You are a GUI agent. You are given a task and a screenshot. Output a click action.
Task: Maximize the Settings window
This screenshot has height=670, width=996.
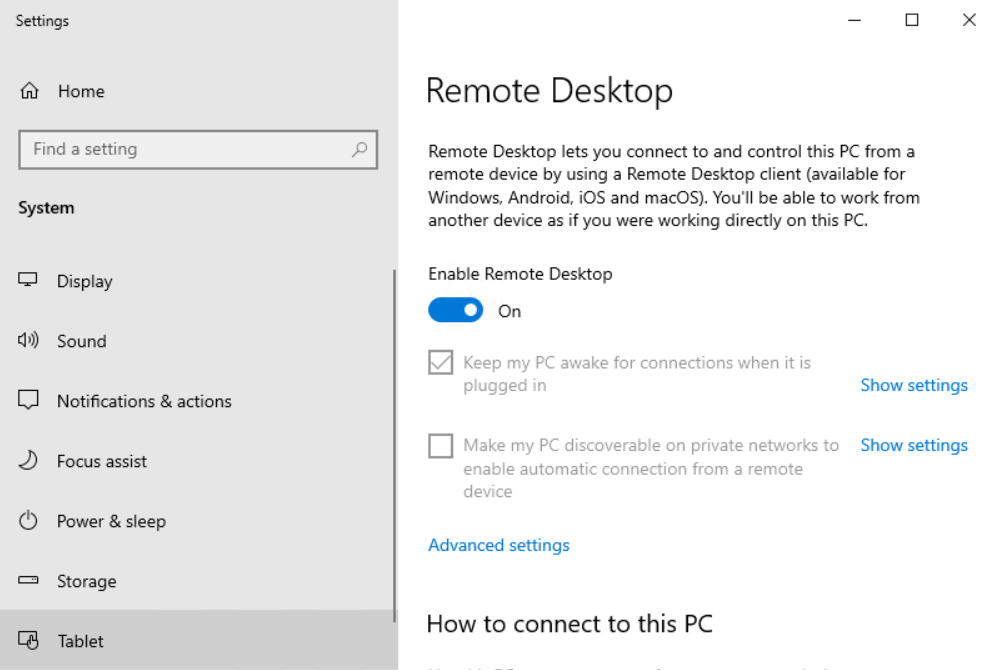[912, 20]
